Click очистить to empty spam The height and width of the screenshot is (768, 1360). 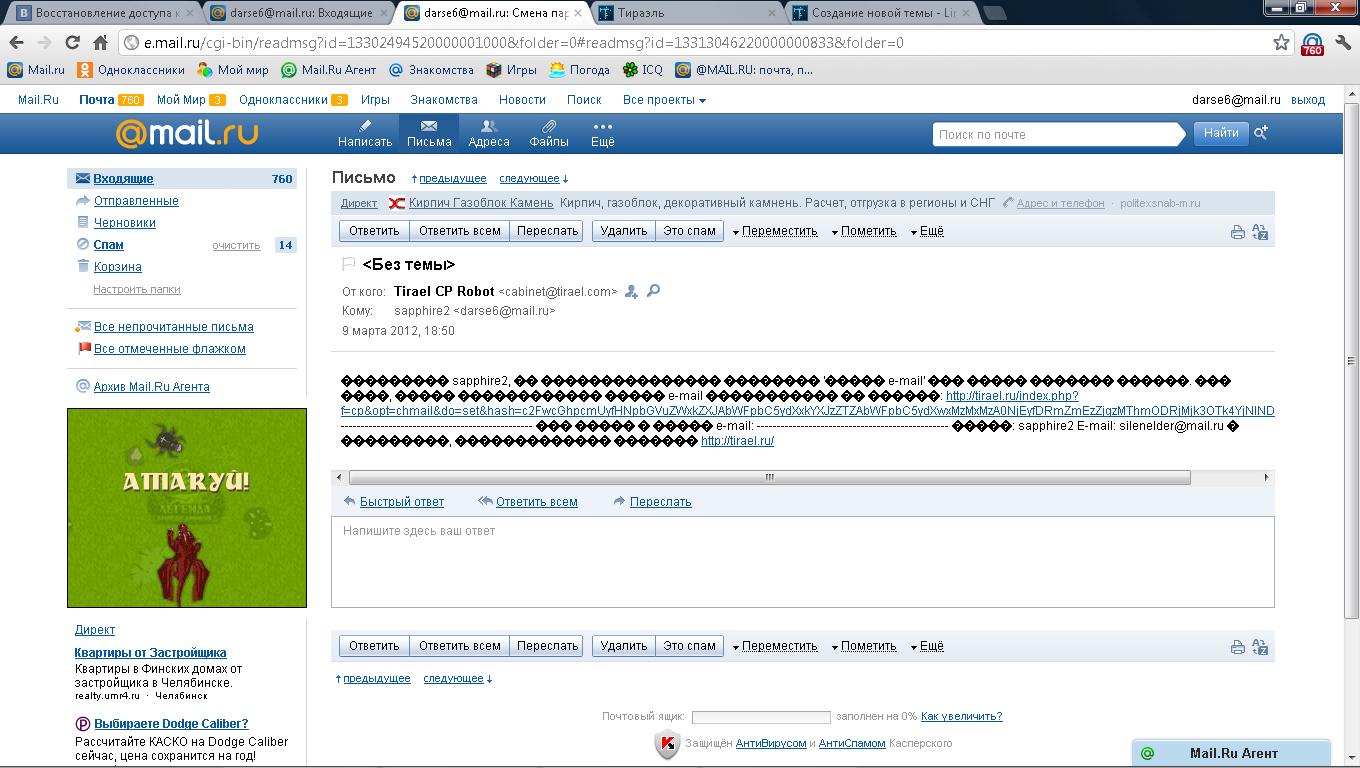click(x=236, y=245)
